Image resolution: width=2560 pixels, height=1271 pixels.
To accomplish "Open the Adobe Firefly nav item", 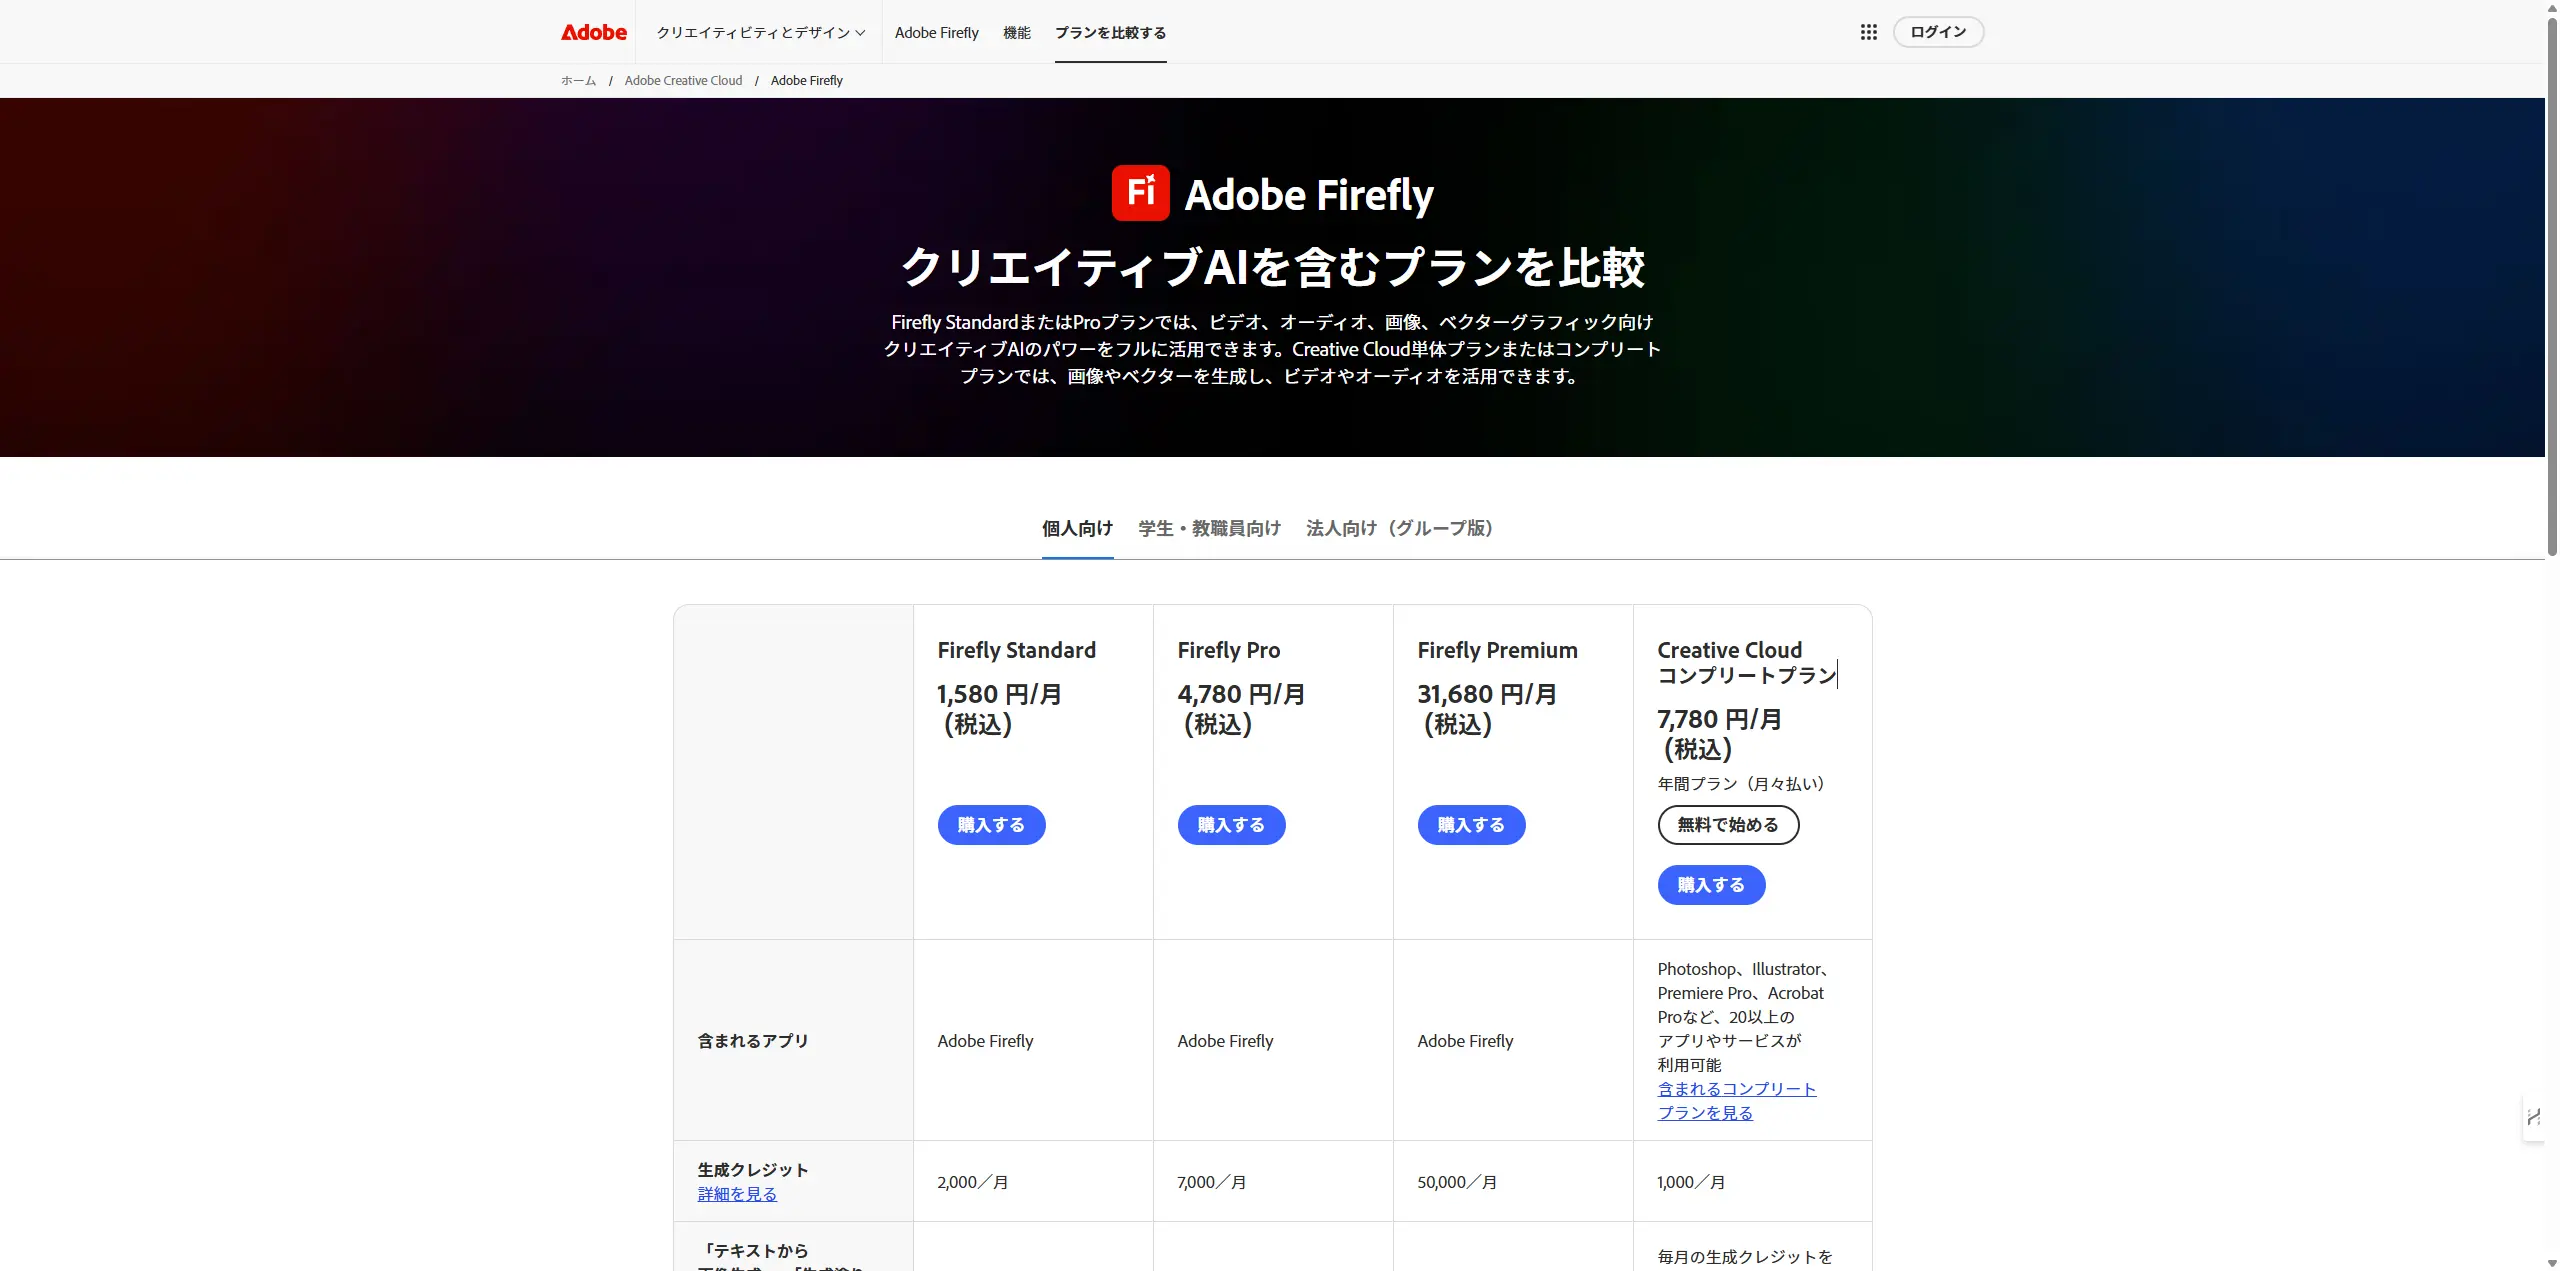I will tap(936, 33).
